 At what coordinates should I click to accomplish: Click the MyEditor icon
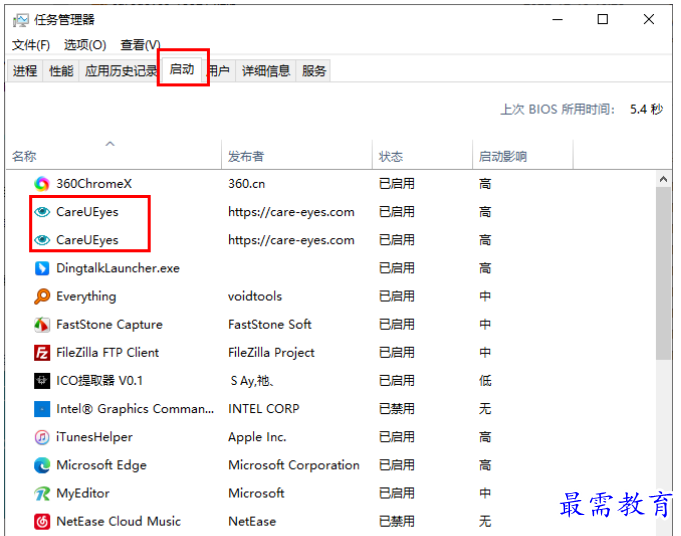click(42, 493)
